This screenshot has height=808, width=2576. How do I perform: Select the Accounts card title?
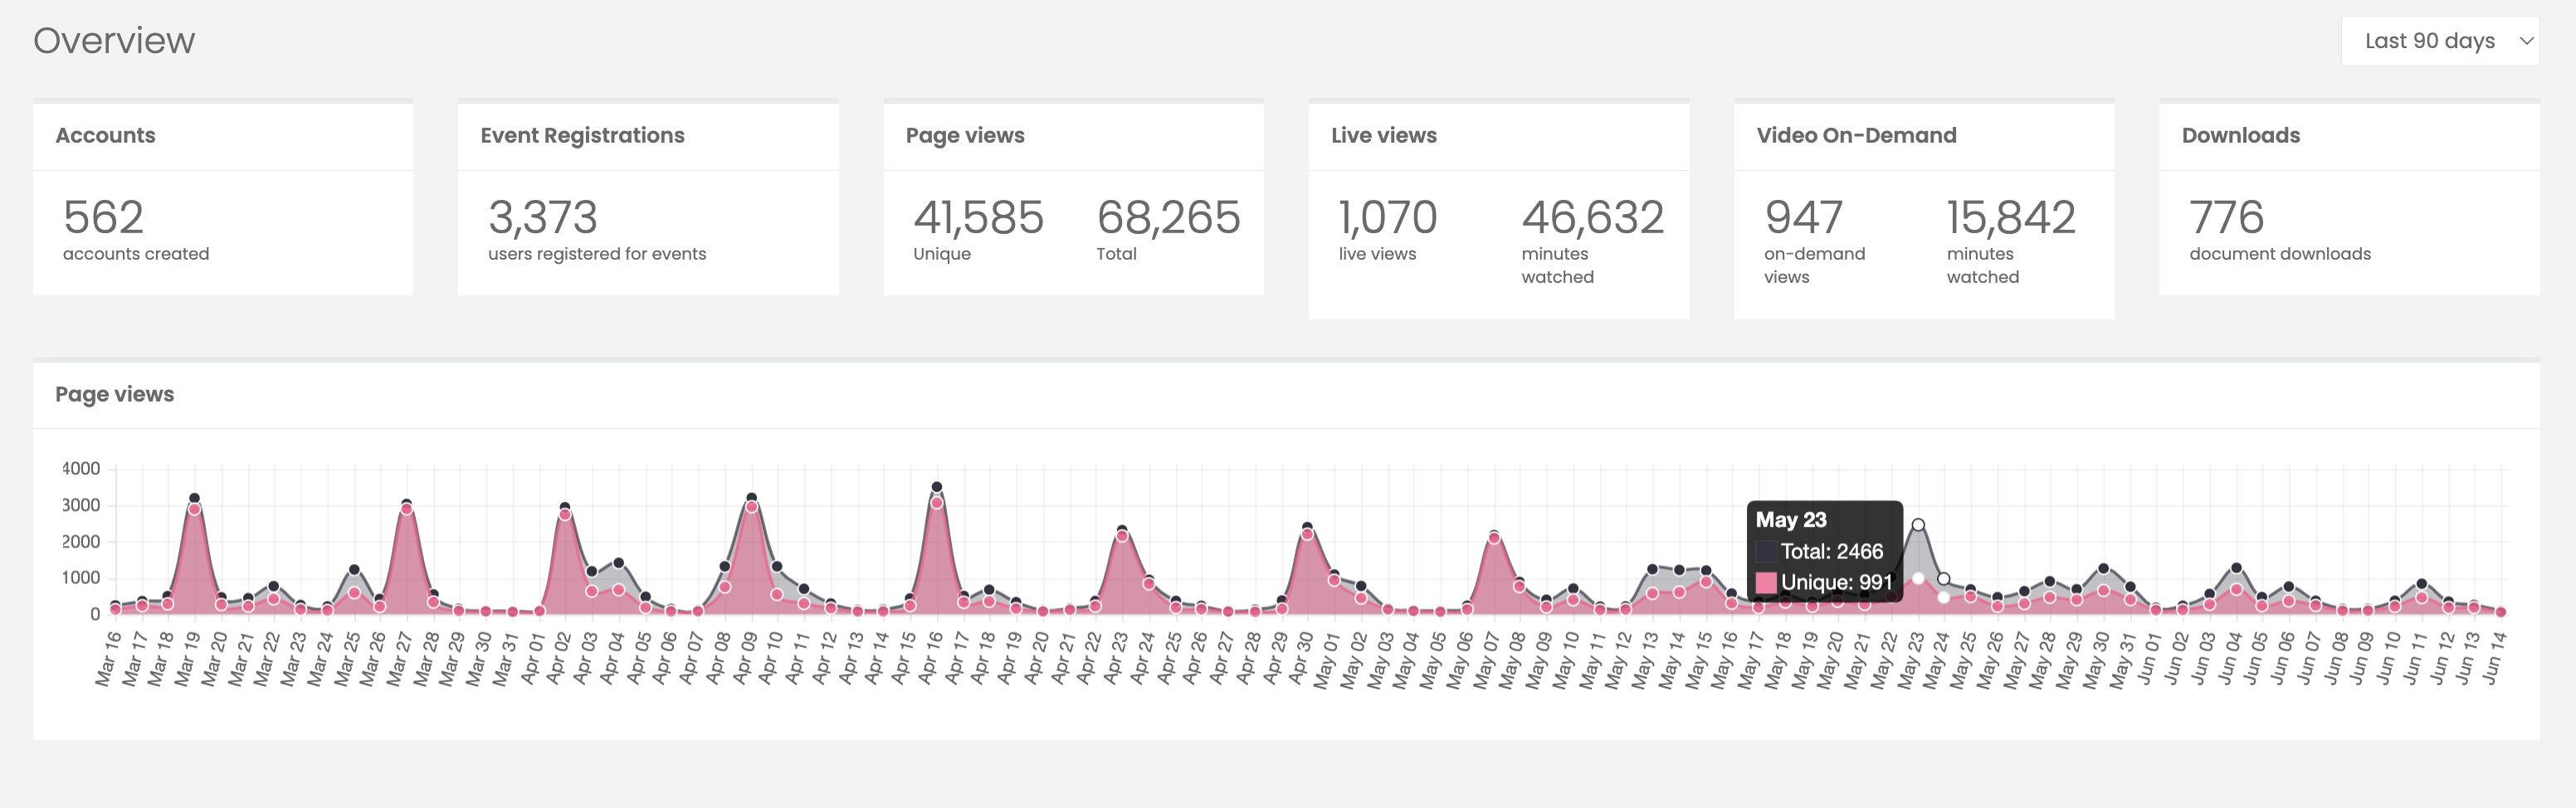[x=105, y=135]
